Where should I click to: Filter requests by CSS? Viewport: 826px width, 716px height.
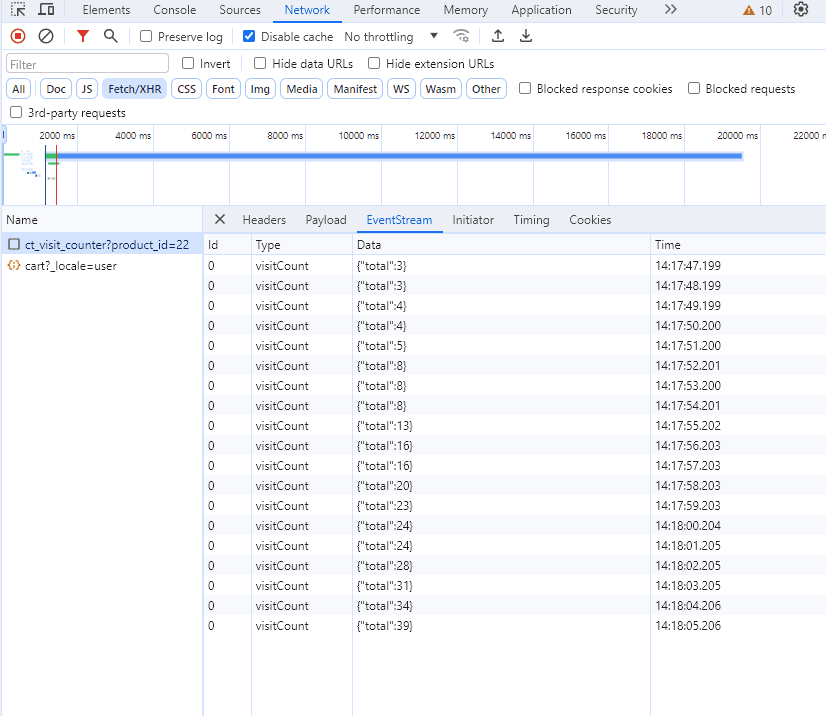coord(186,89)
